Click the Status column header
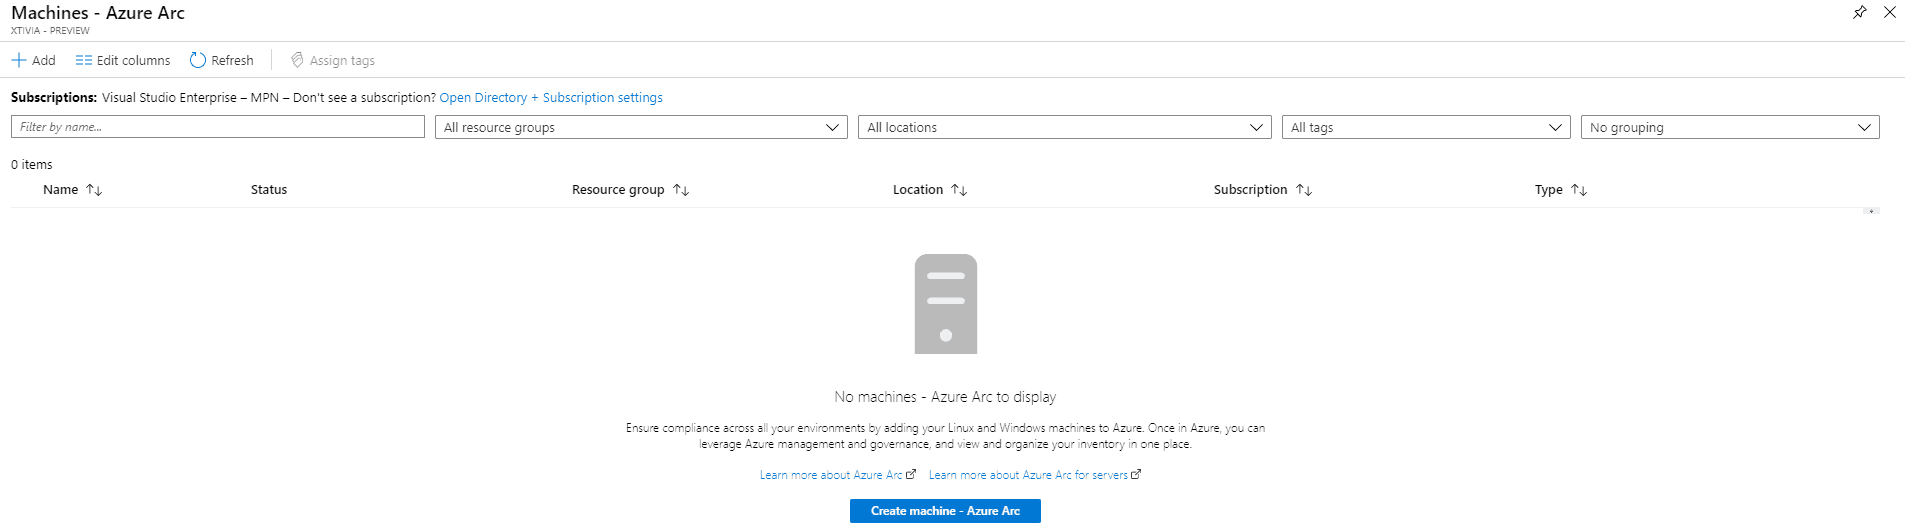The height and width of the screenshot is (525, 1905). (x=269, y=189)
